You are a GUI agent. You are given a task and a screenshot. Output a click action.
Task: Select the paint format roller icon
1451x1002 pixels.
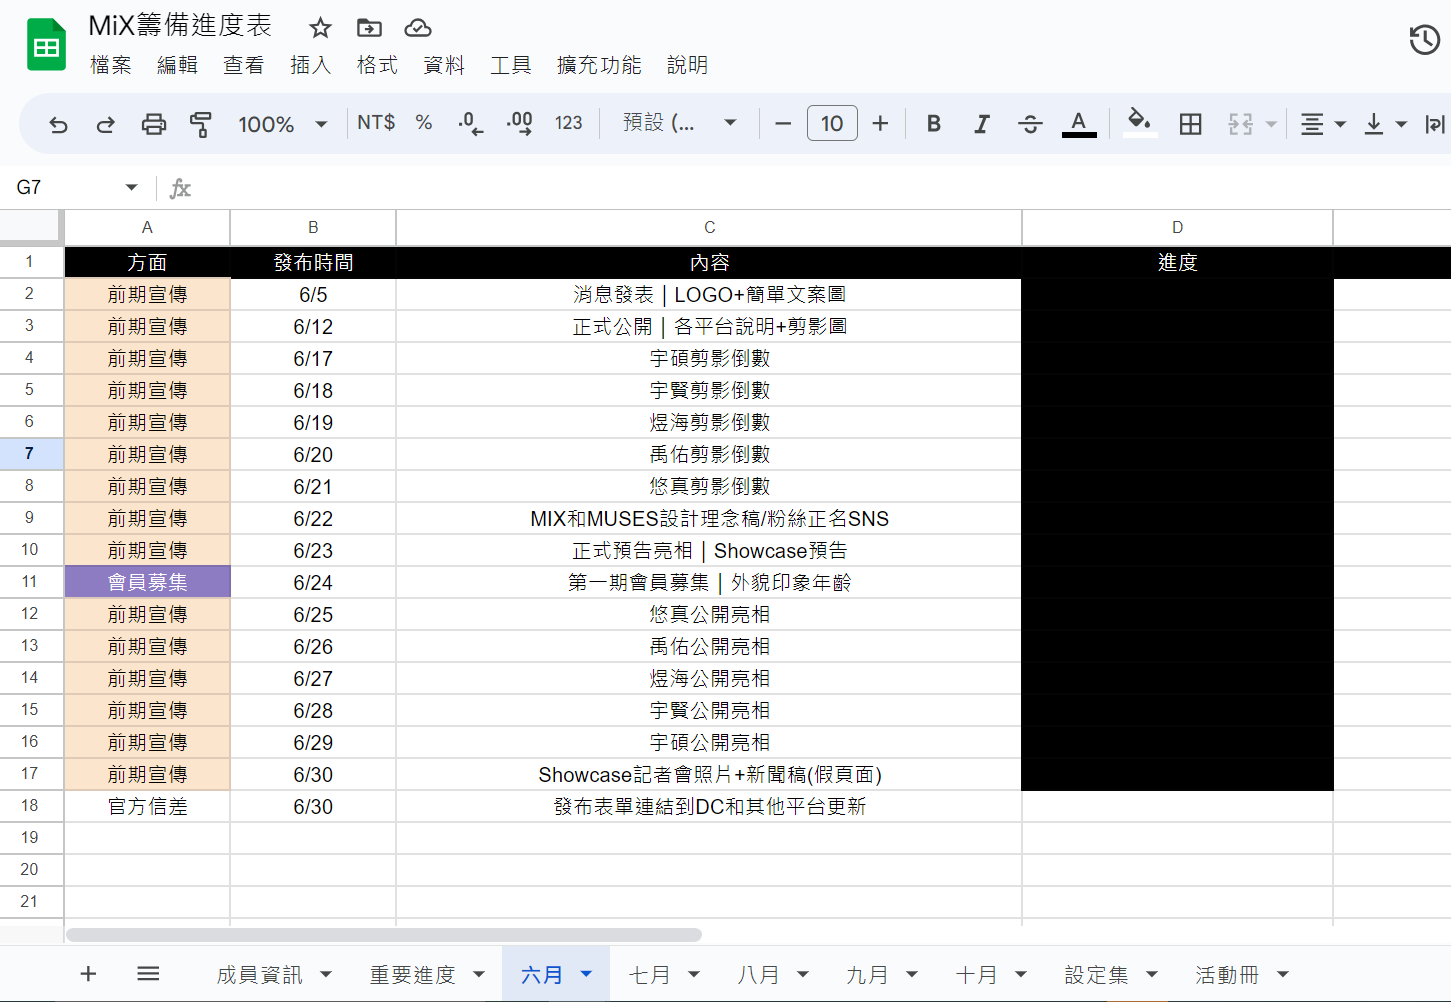[x=201, y=124]
